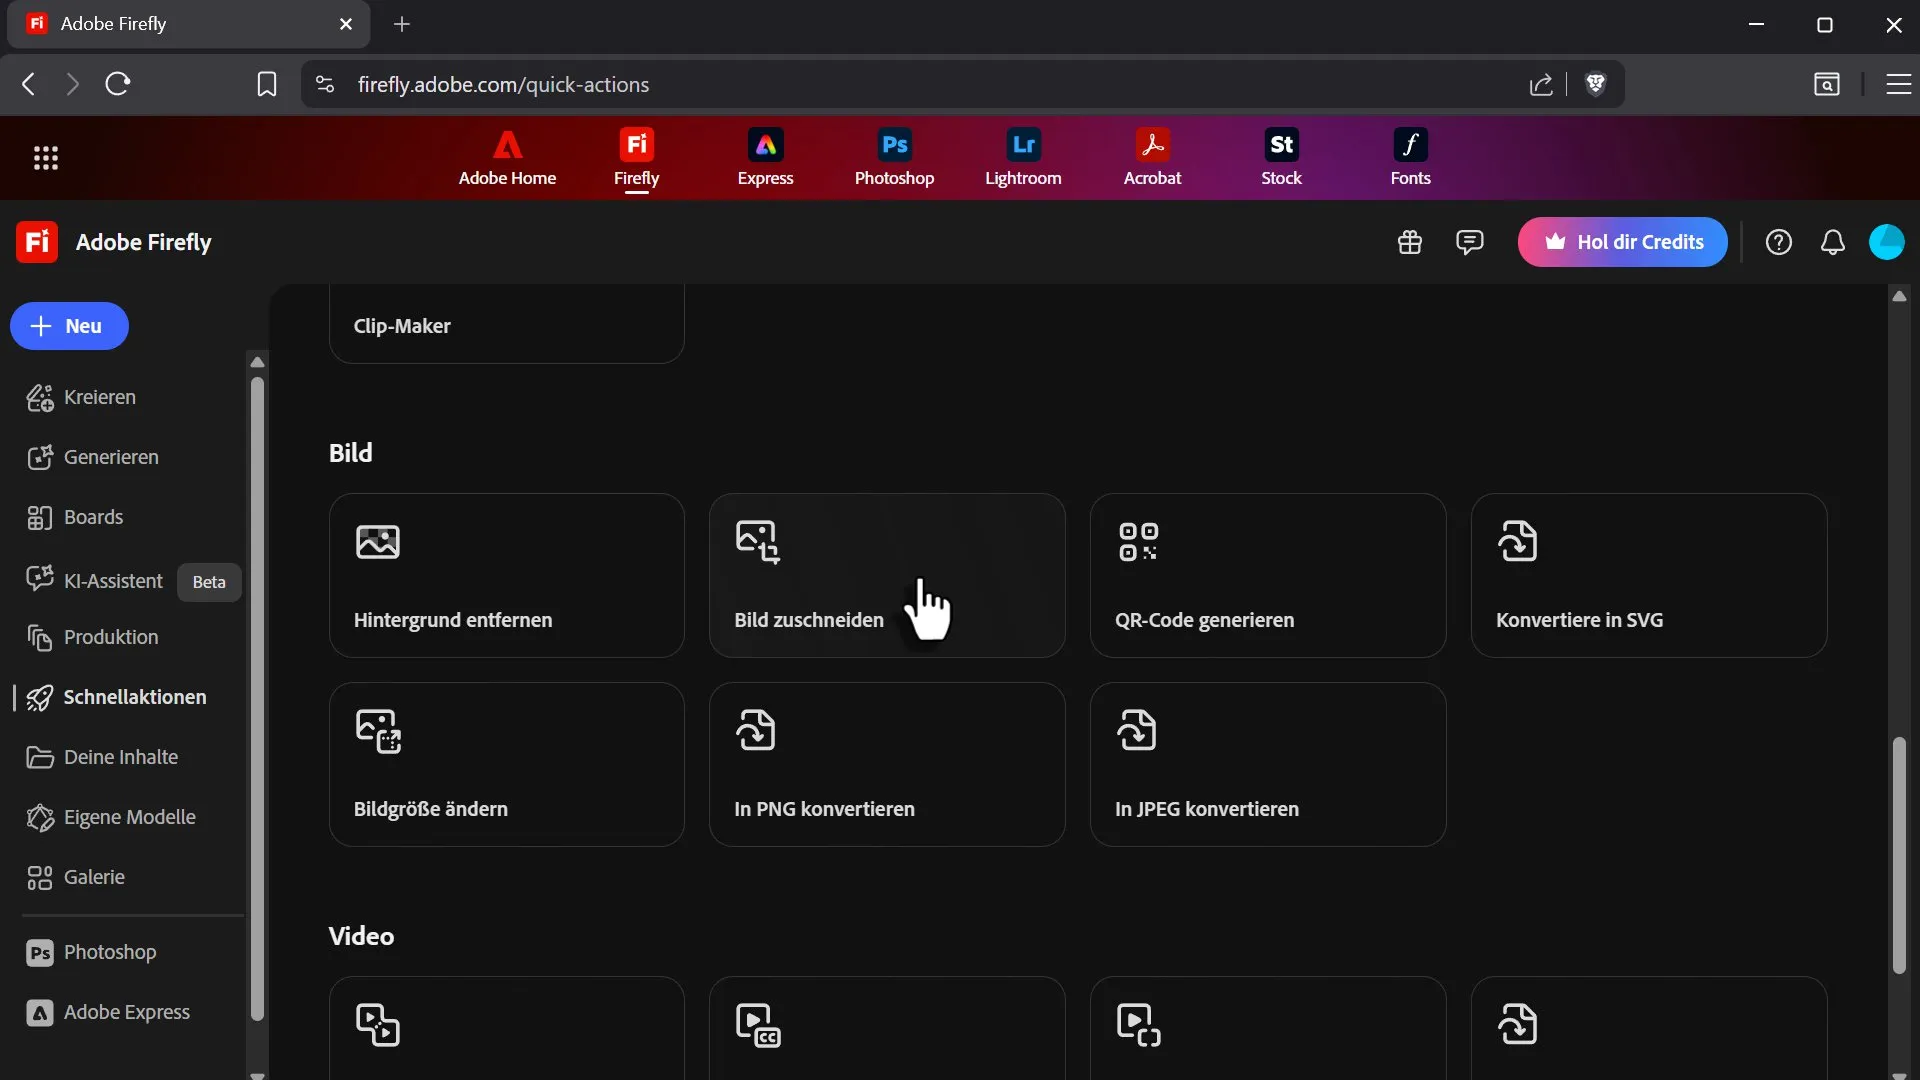The width and height of the screenshot is (1920, 1080).
Task: Select KI-Assistent in sidebar
Action: click(95, 581)
